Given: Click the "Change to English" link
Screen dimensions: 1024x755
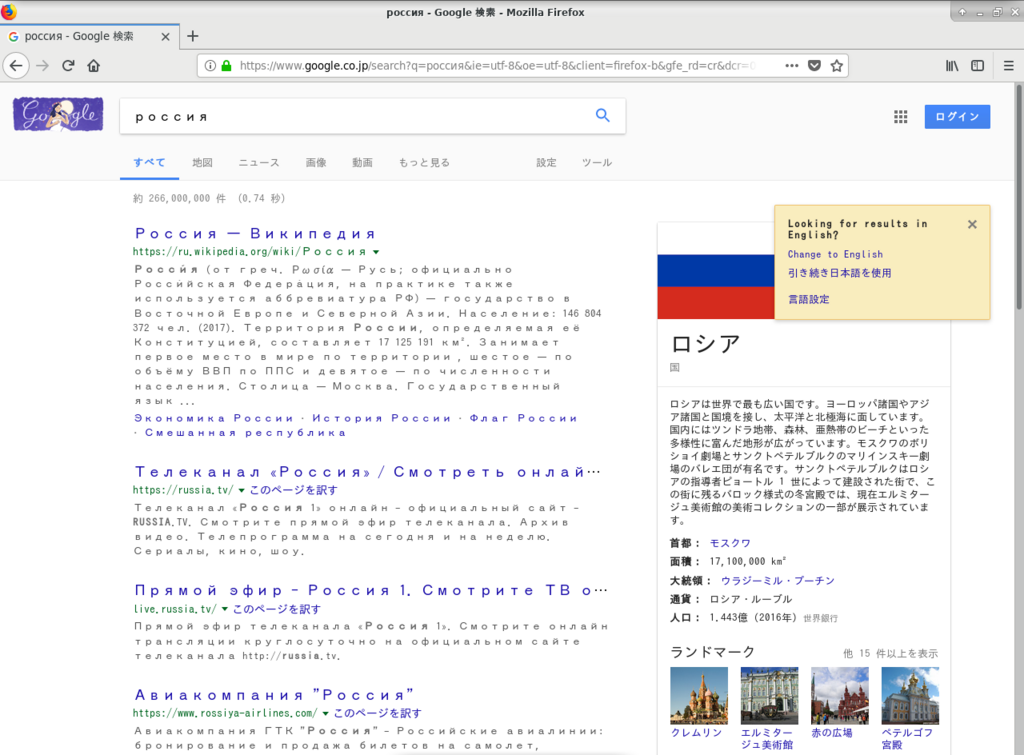Looking at the screenshot, I should [x=836, y=254].
